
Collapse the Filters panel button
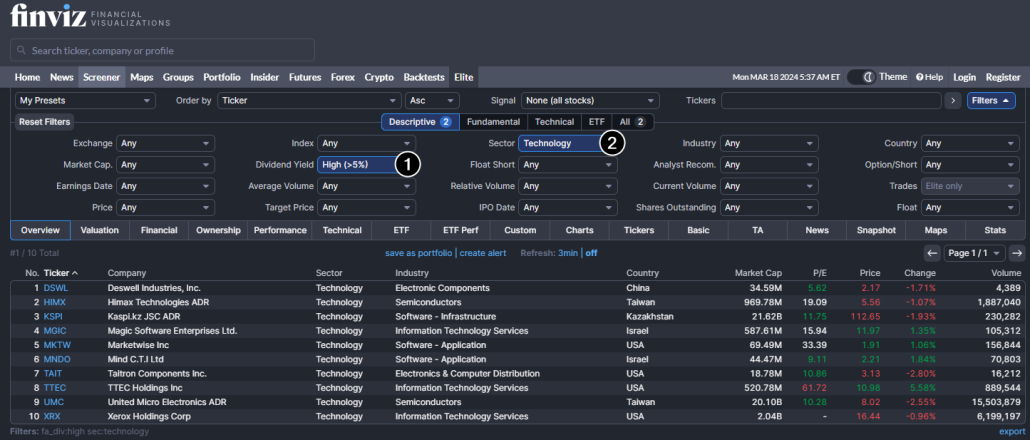click(x=990, y=101)
